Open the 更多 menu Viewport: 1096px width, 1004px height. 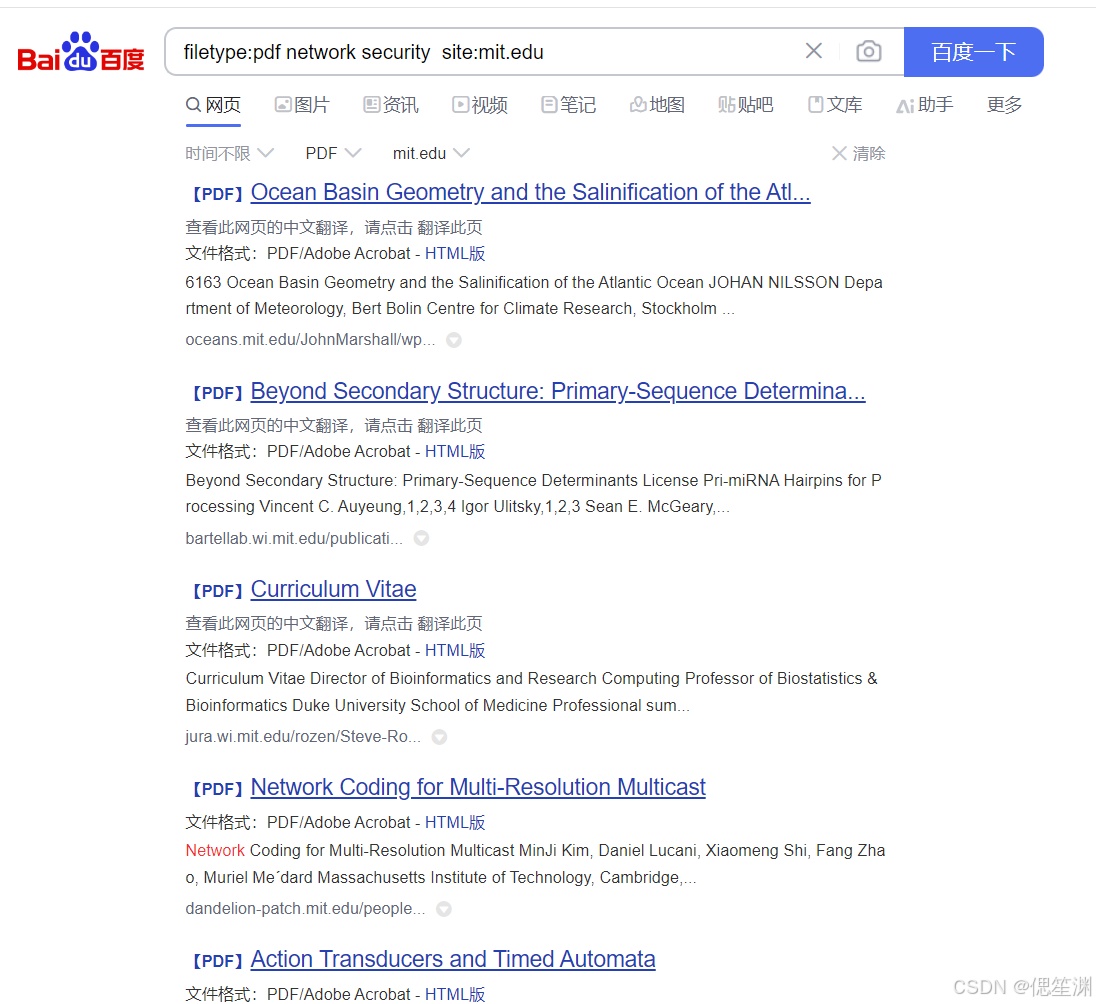(1004, 105)
